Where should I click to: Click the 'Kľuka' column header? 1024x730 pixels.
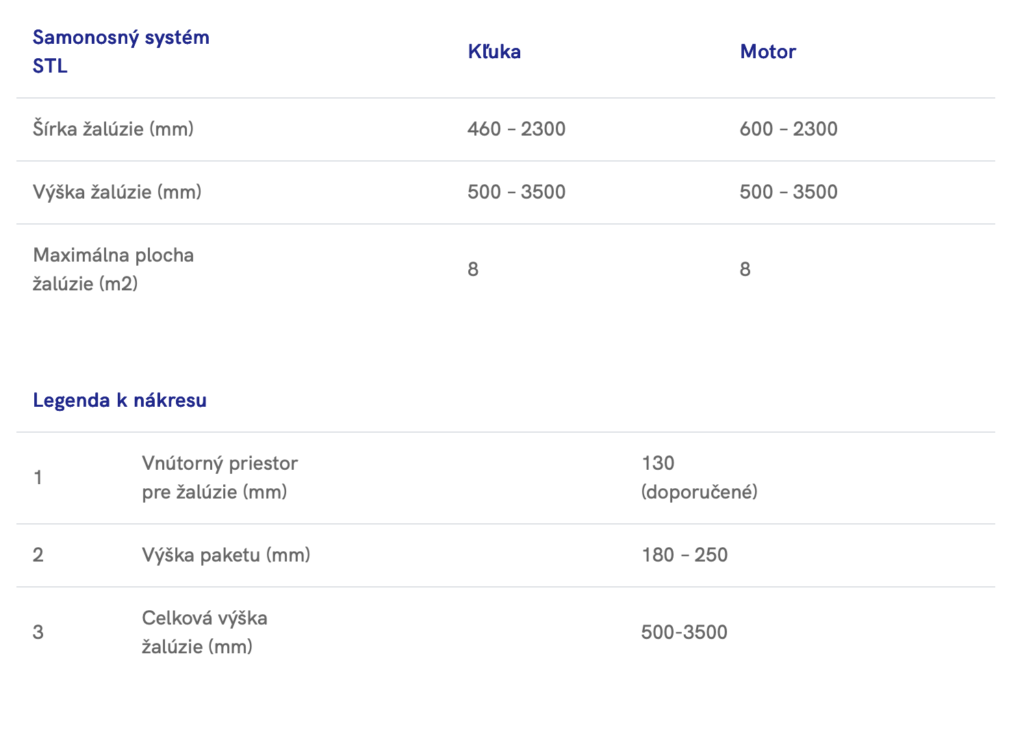(x=494, y=52)
